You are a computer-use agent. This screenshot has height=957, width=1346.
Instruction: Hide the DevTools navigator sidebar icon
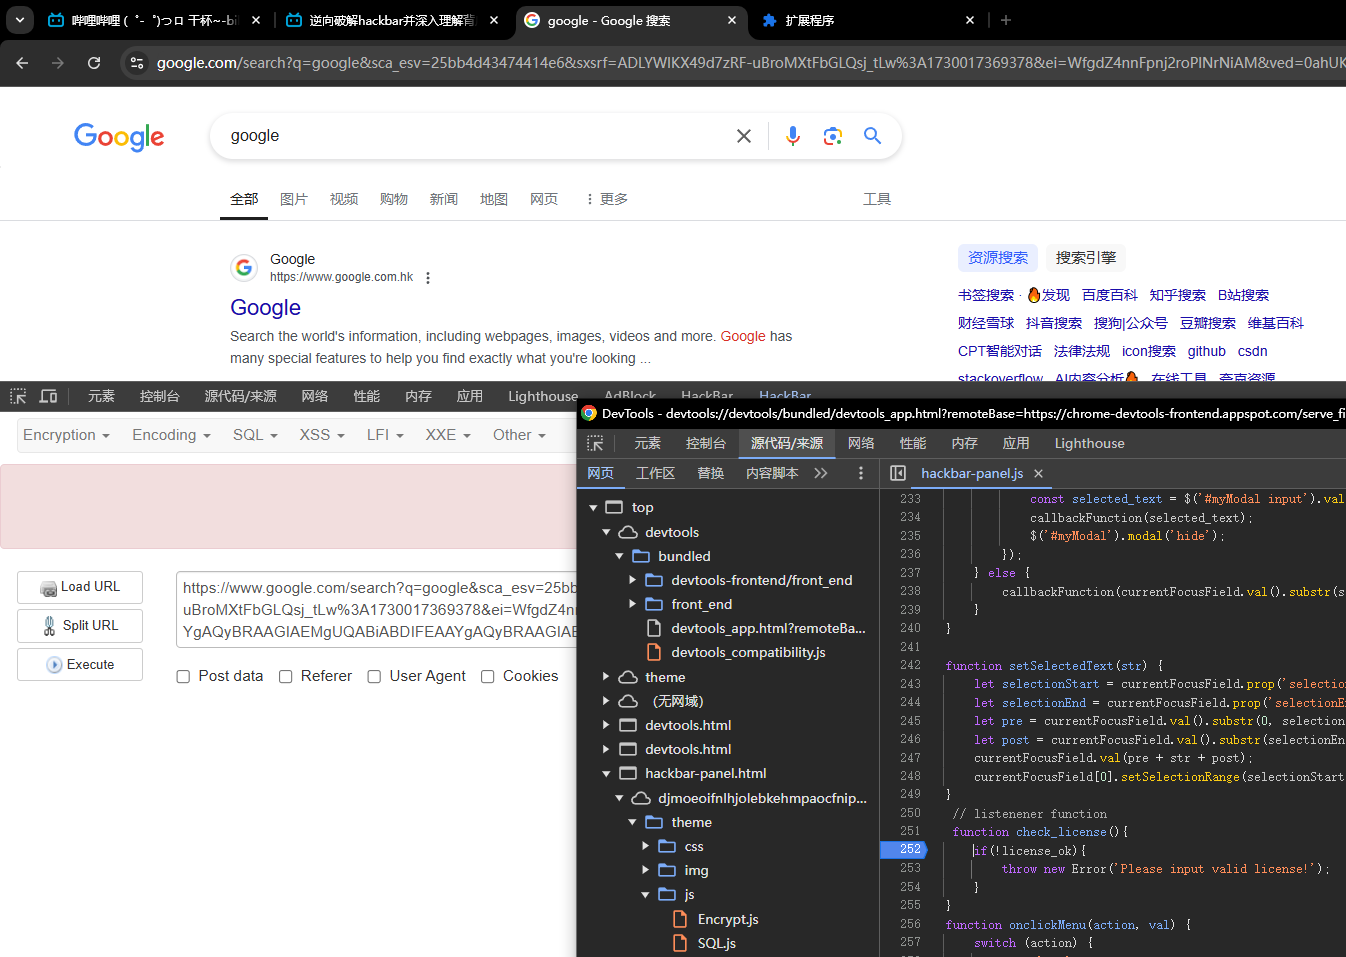[898, 473]
